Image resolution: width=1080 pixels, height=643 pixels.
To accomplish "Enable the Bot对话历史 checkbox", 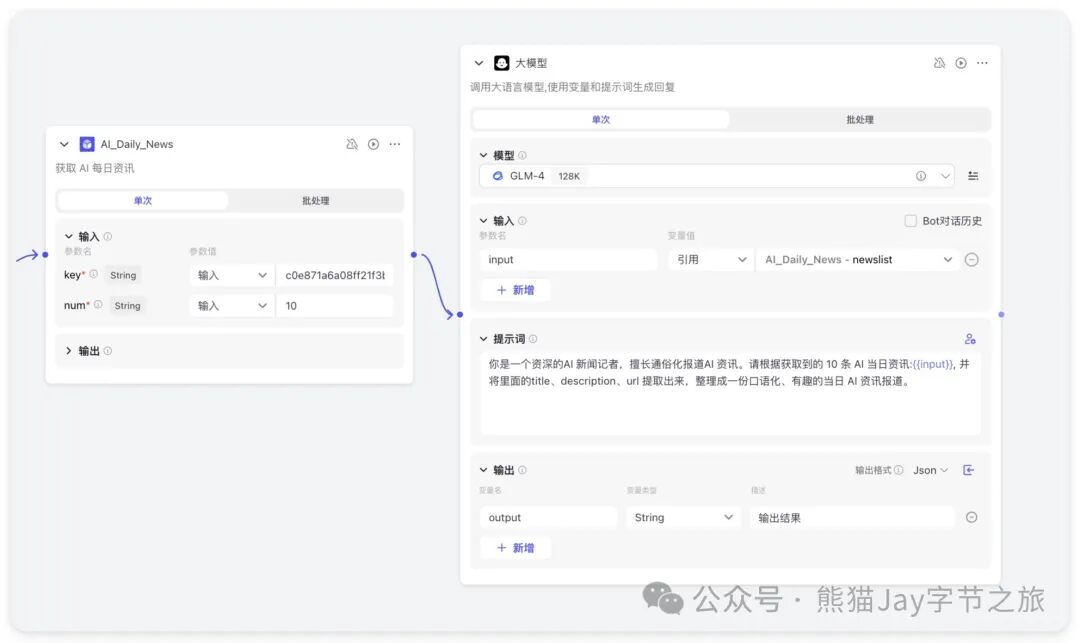I will (910, 220).
